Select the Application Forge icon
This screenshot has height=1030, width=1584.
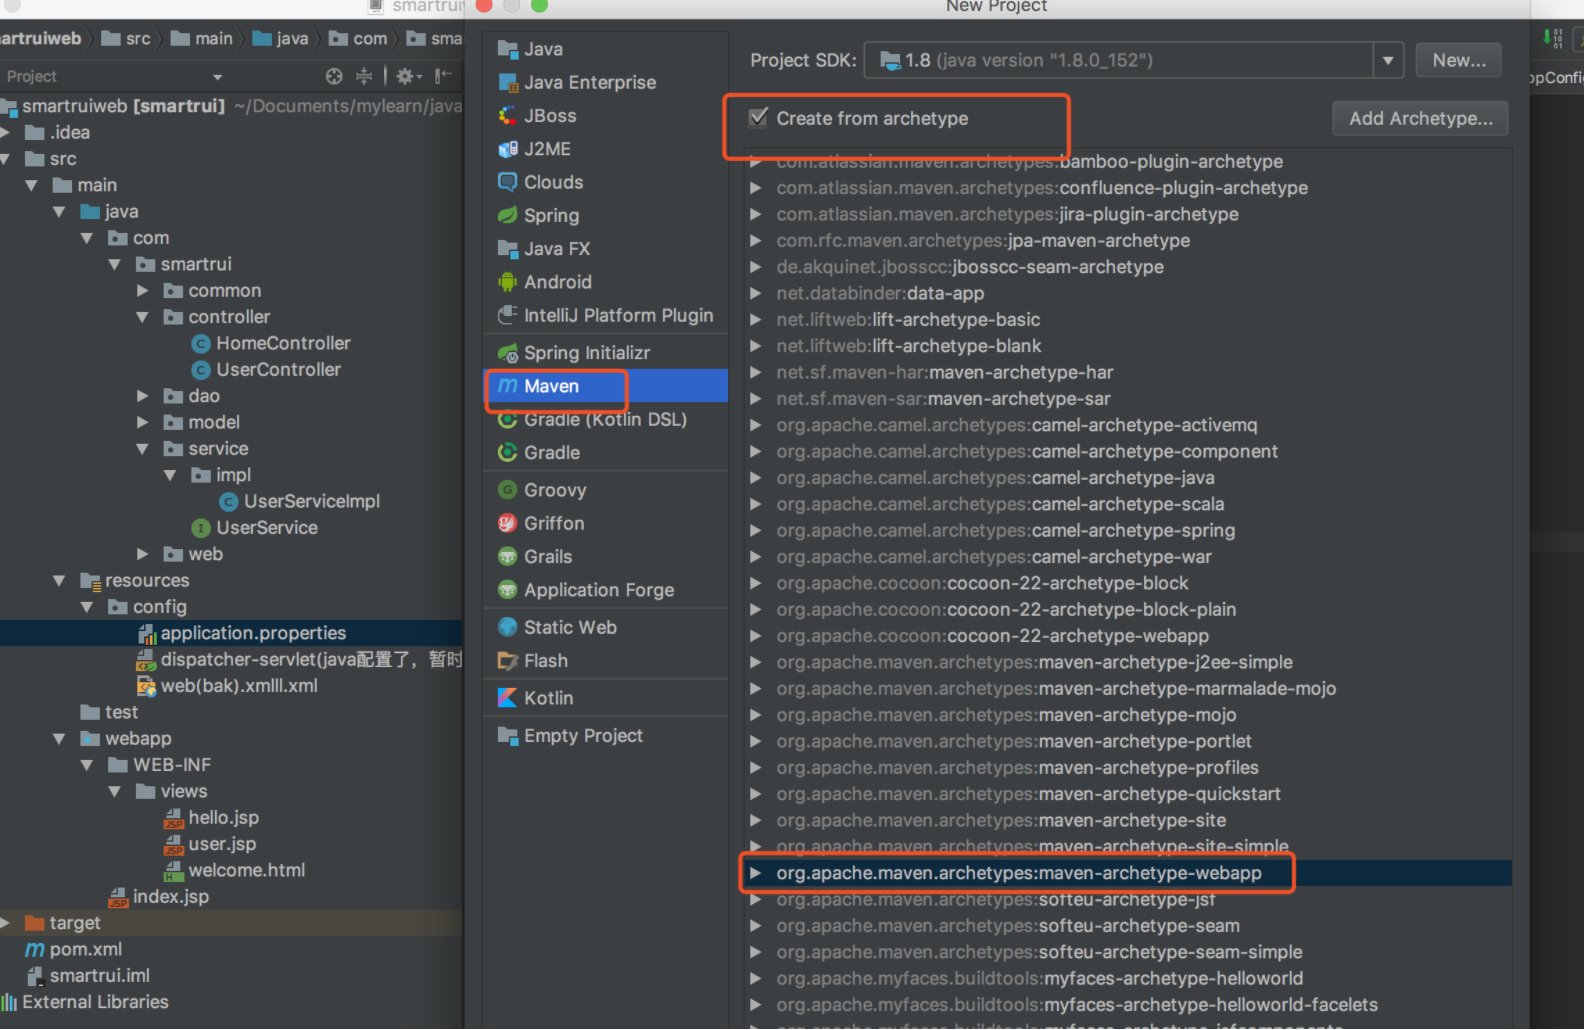tap(507, 590)
